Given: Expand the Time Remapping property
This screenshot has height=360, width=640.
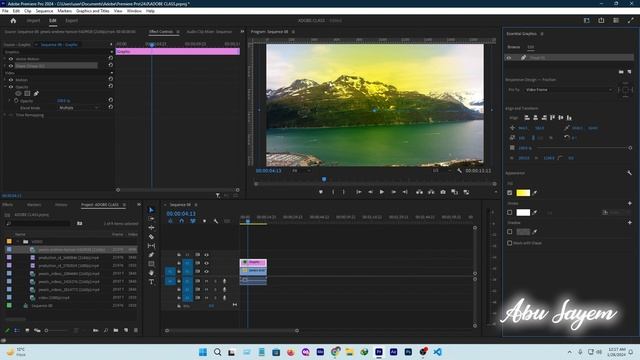Looking at the screenshot, I should point(5,115).
